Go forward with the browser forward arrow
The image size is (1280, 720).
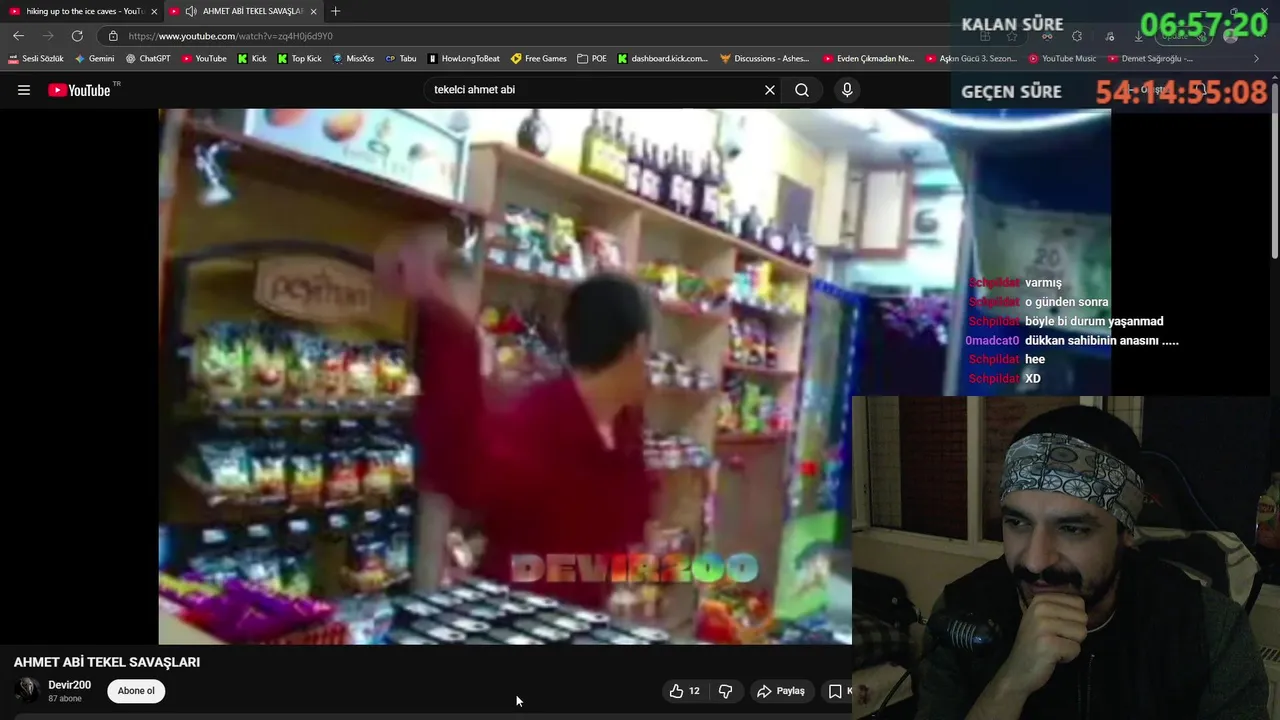pyautogui.click(x=47, y=36)
